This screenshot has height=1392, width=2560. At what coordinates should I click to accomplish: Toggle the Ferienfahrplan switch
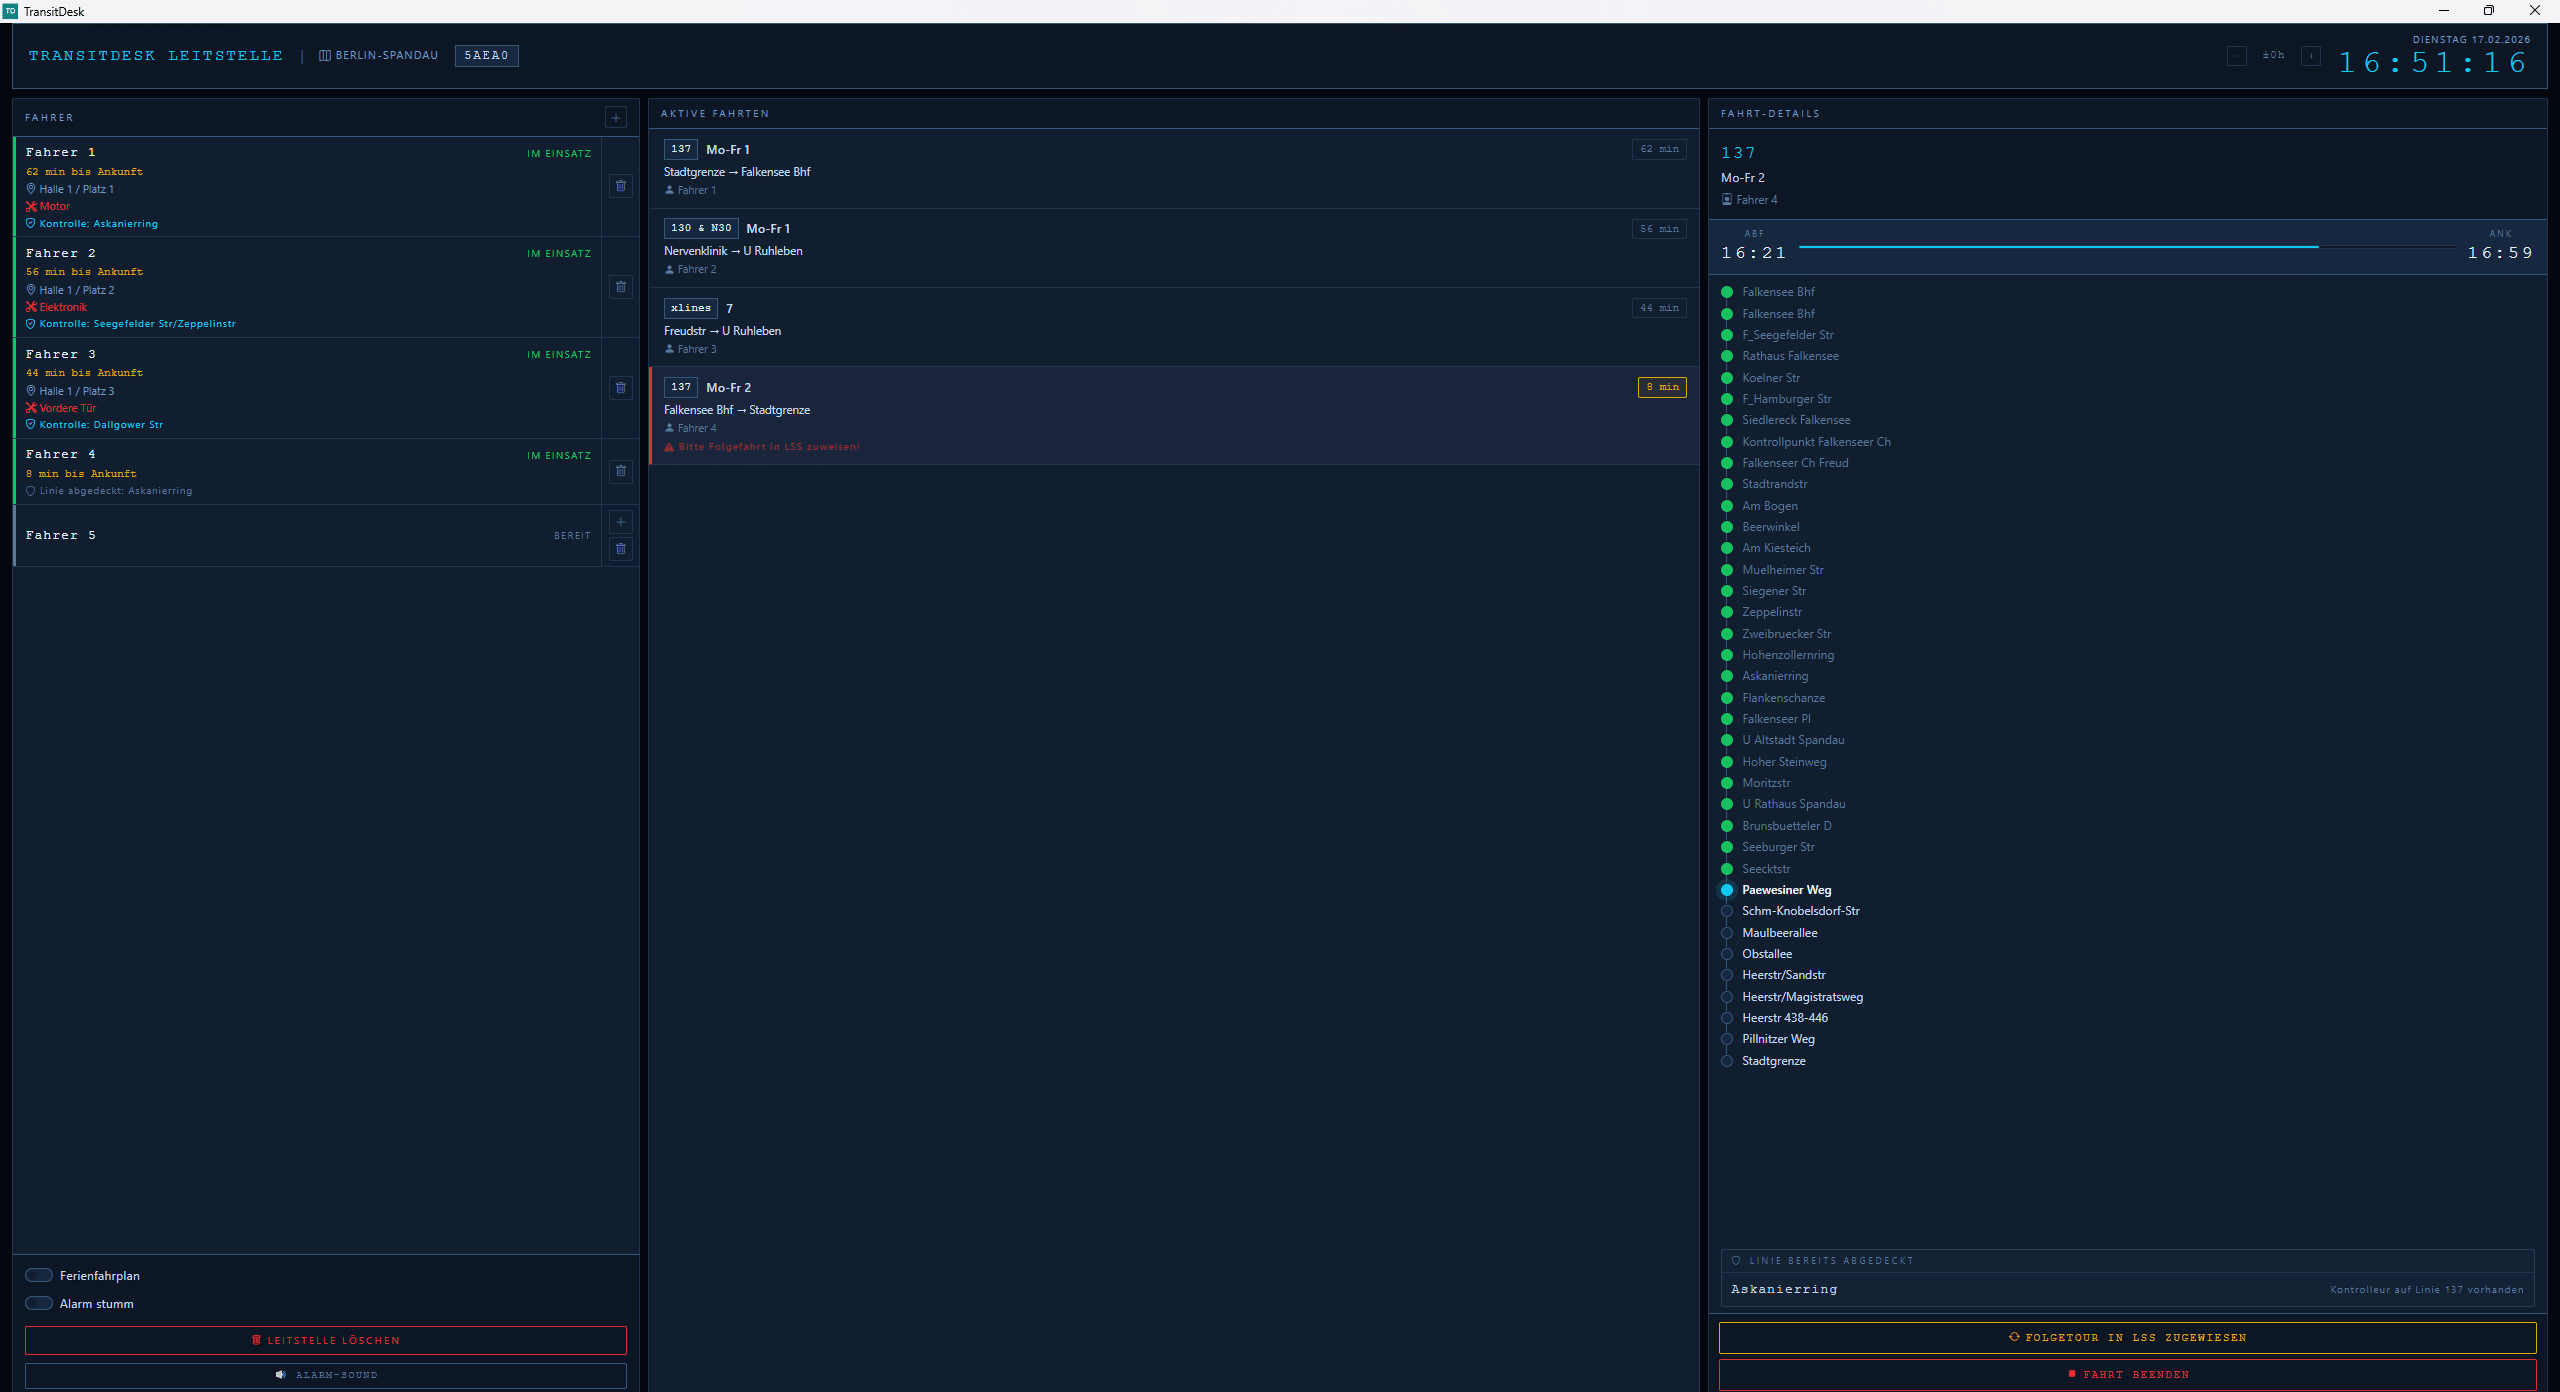39,1275
